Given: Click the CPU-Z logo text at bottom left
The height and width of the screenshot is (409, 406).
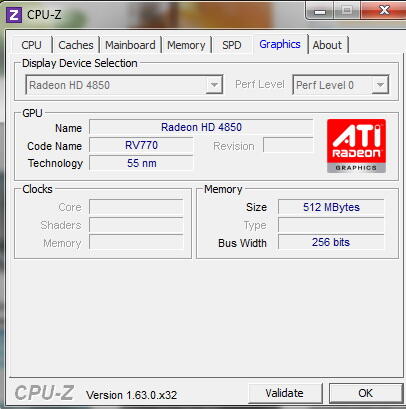Looking at the screenshot, I should [x=44, y=393].
